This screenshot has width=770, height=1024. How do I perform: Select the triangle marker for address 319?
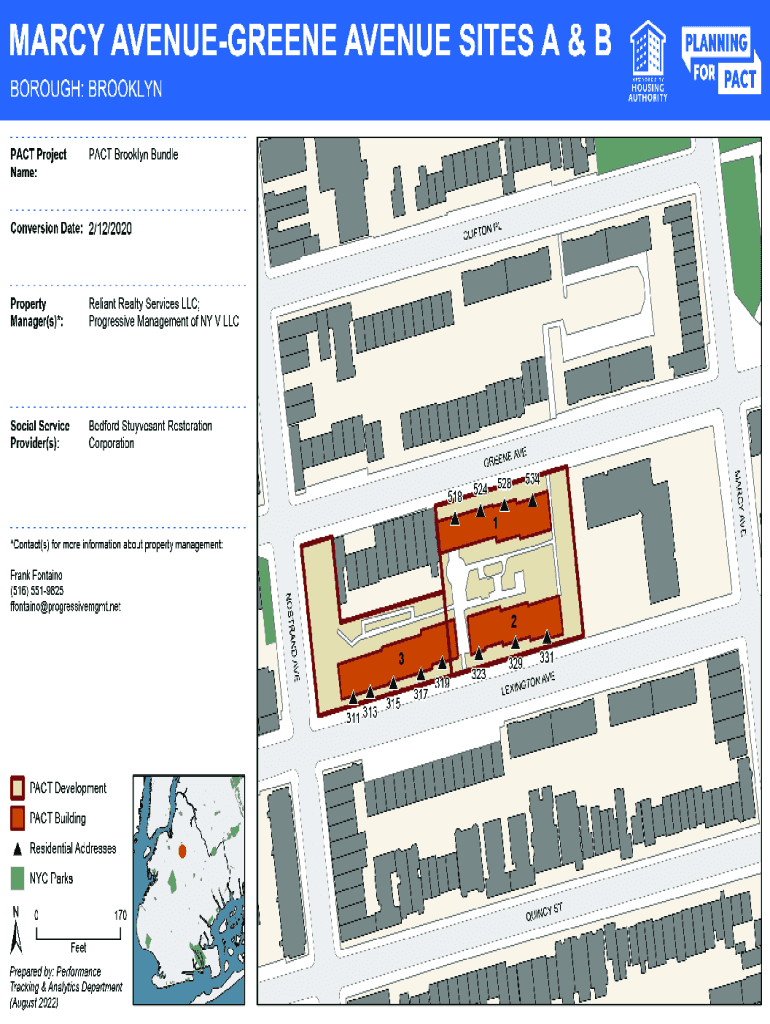442,662
